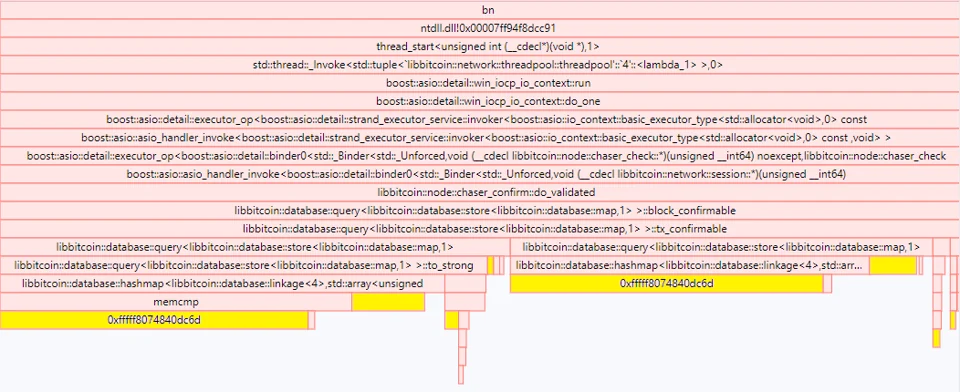The height and width of the screenshot is (392, 960).
Task: Select asio_handler_invoke binder0 network::session frame
Action: click(480, 175)
